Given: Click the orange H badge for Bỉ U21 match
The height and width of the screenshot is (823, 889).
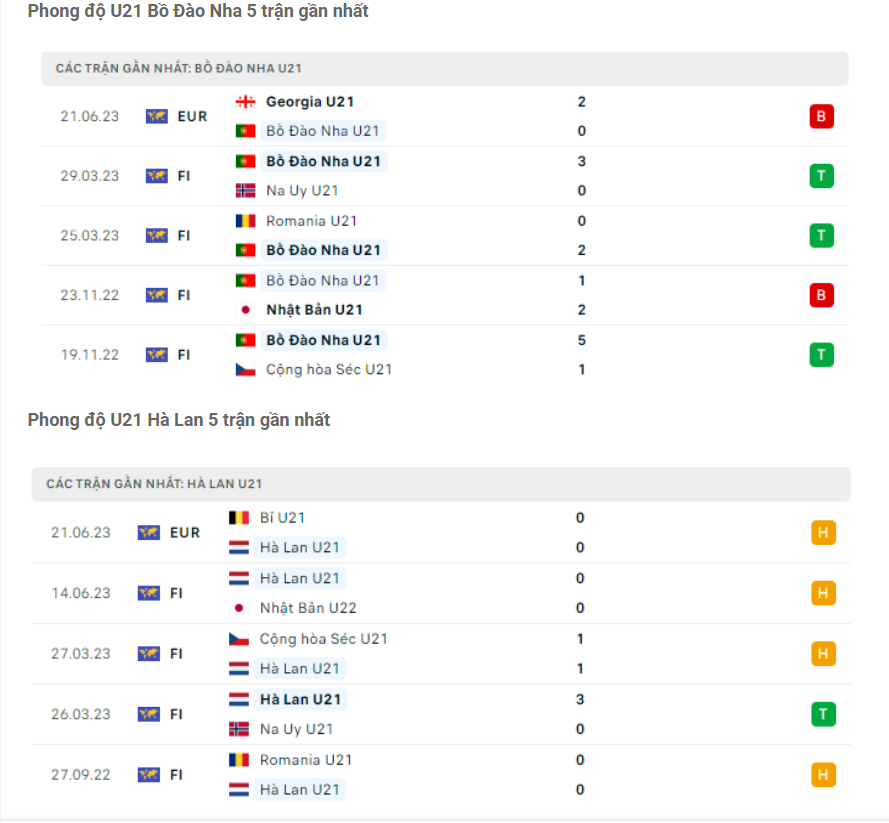Looking at the screenshot, I should (822, 533).
